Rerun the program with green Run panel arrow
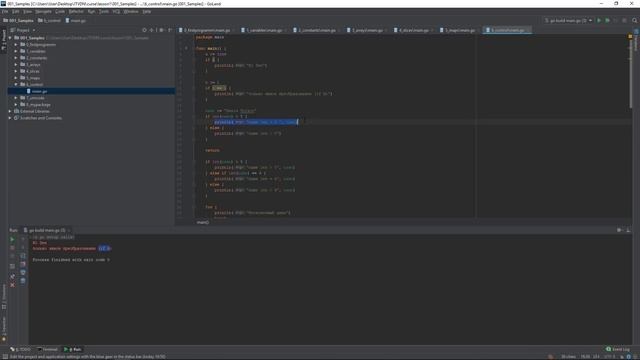 click(x=12, y=239)
